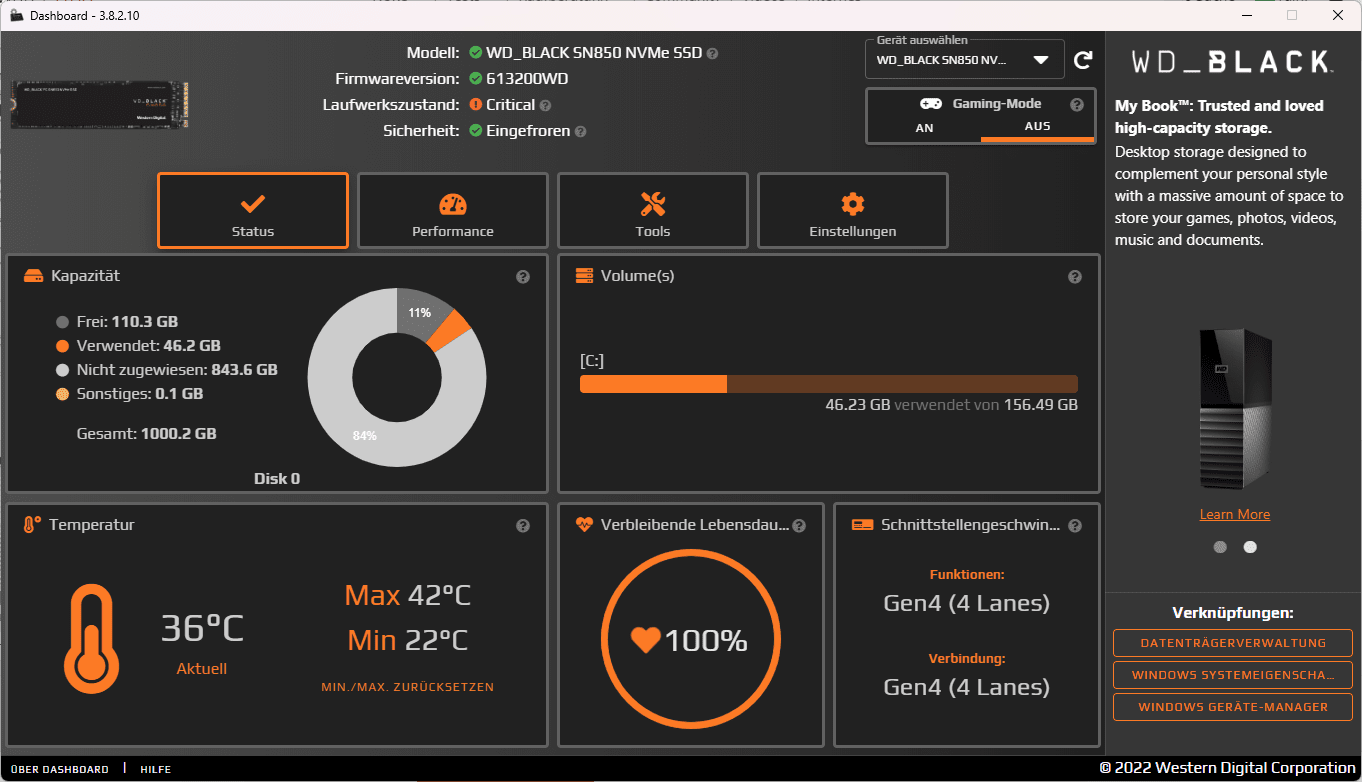The image size is (1362, 782).
Task: Open the Performance tab
Action: click(x=453, y=210)
